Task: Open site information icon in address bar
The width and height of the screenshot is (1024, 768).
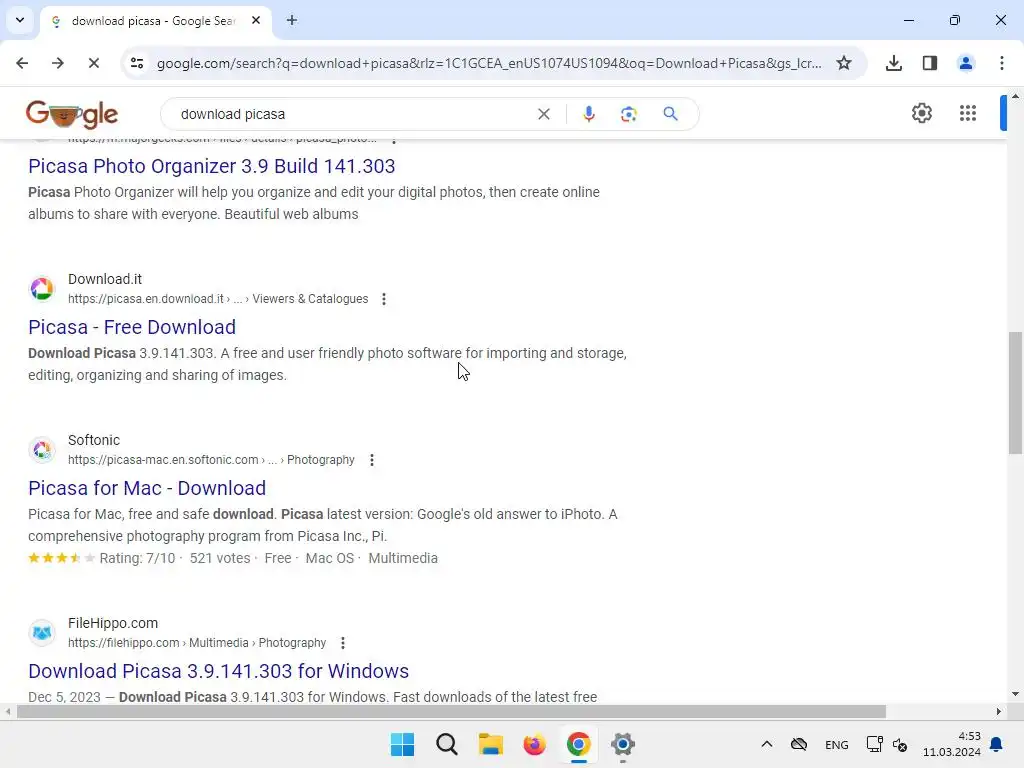Action: 137,63
